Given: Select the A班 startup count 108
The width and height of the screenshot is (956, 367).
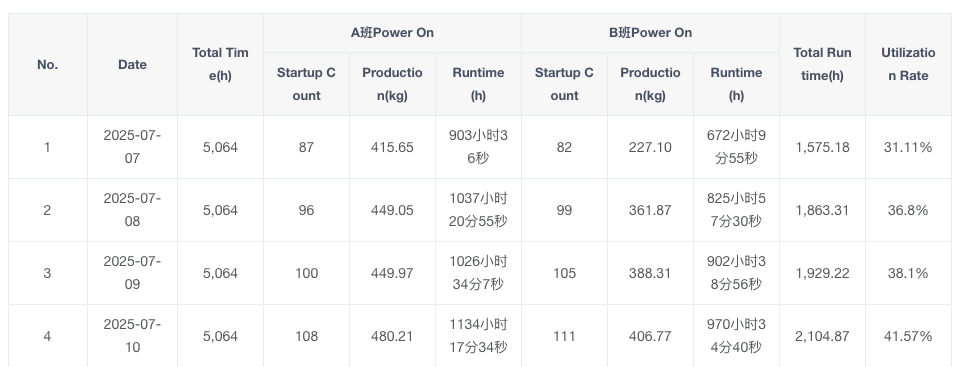Looking at the screenshot, I should click(x=306, y=337).
